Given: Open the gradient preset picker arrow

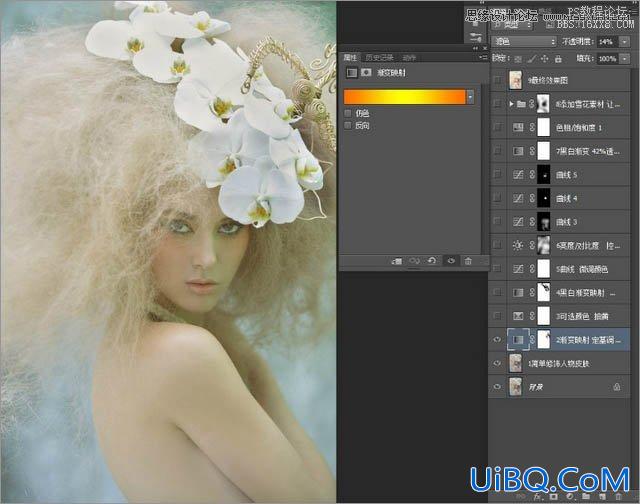Looking at the screenshot, I should (x=471, y=97).
